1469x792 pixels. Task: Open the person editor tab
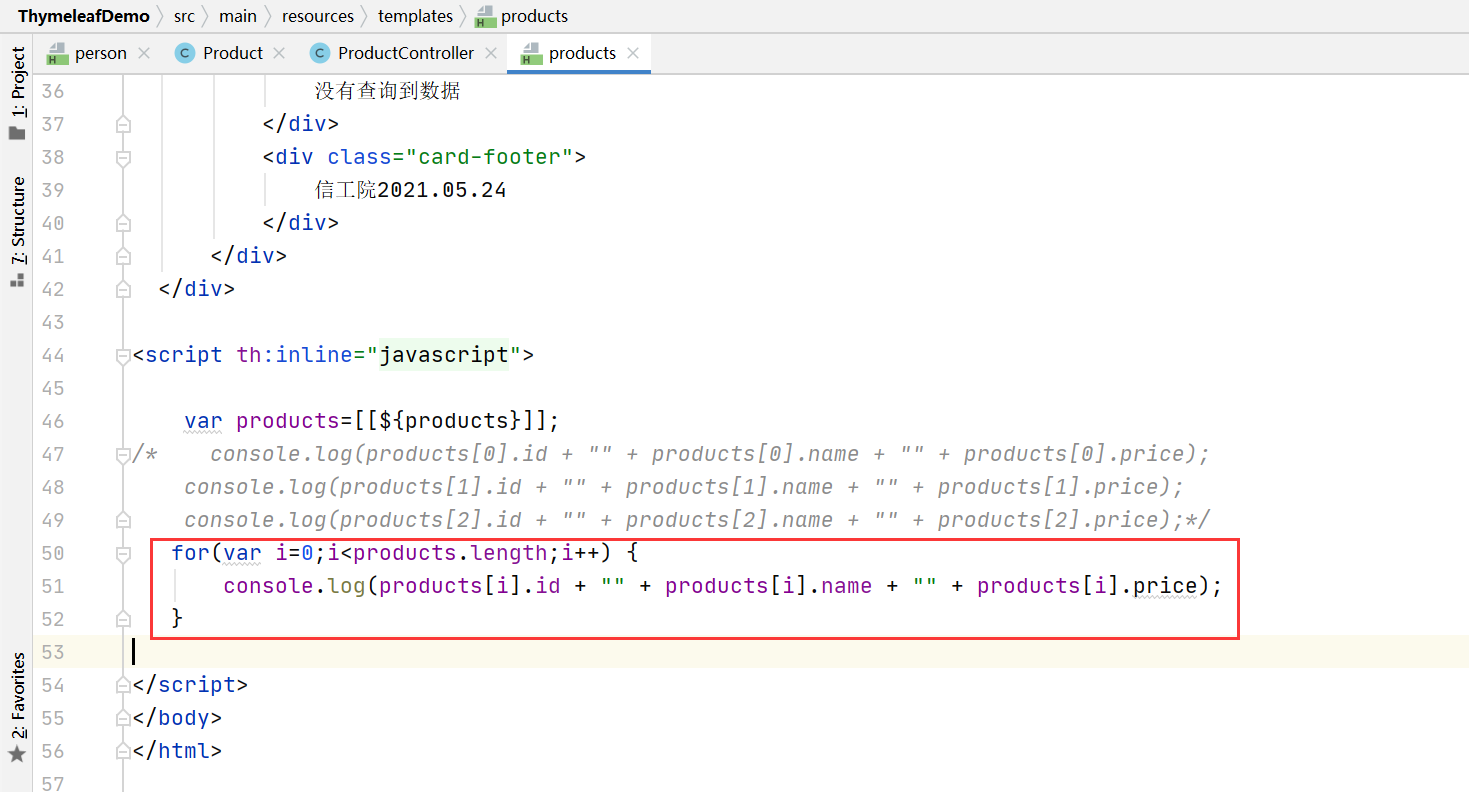(x=100, y=53)
